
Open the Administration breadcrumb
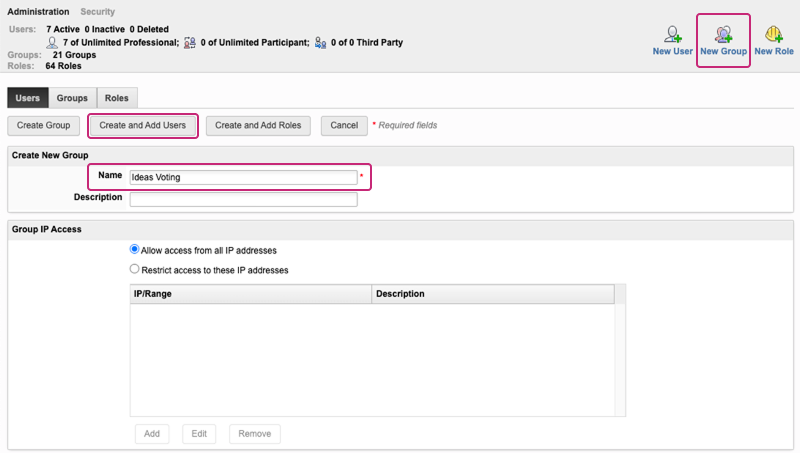point(38,12)
